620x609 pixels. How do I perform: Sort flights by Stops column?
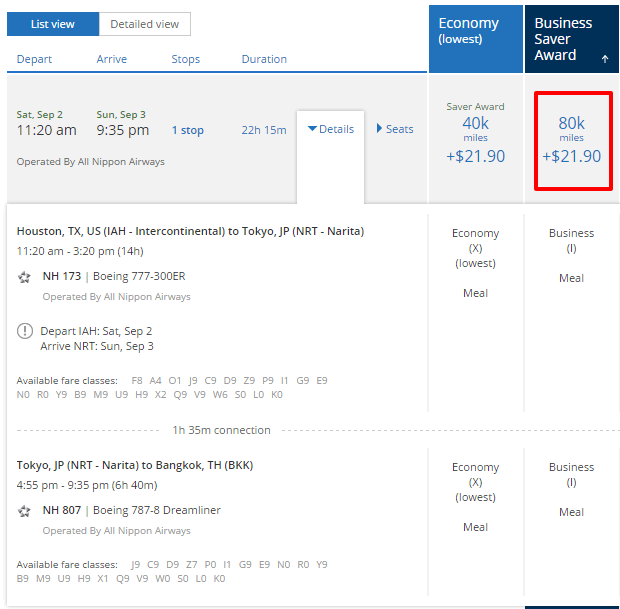tap(185, 59)
